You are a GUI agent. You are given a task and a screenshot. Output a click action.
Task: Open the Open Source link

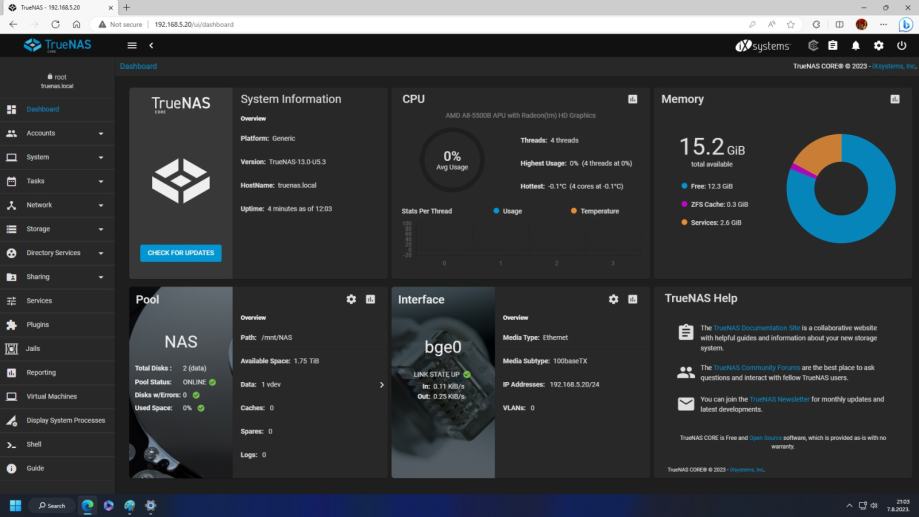(x=765, y=438)
